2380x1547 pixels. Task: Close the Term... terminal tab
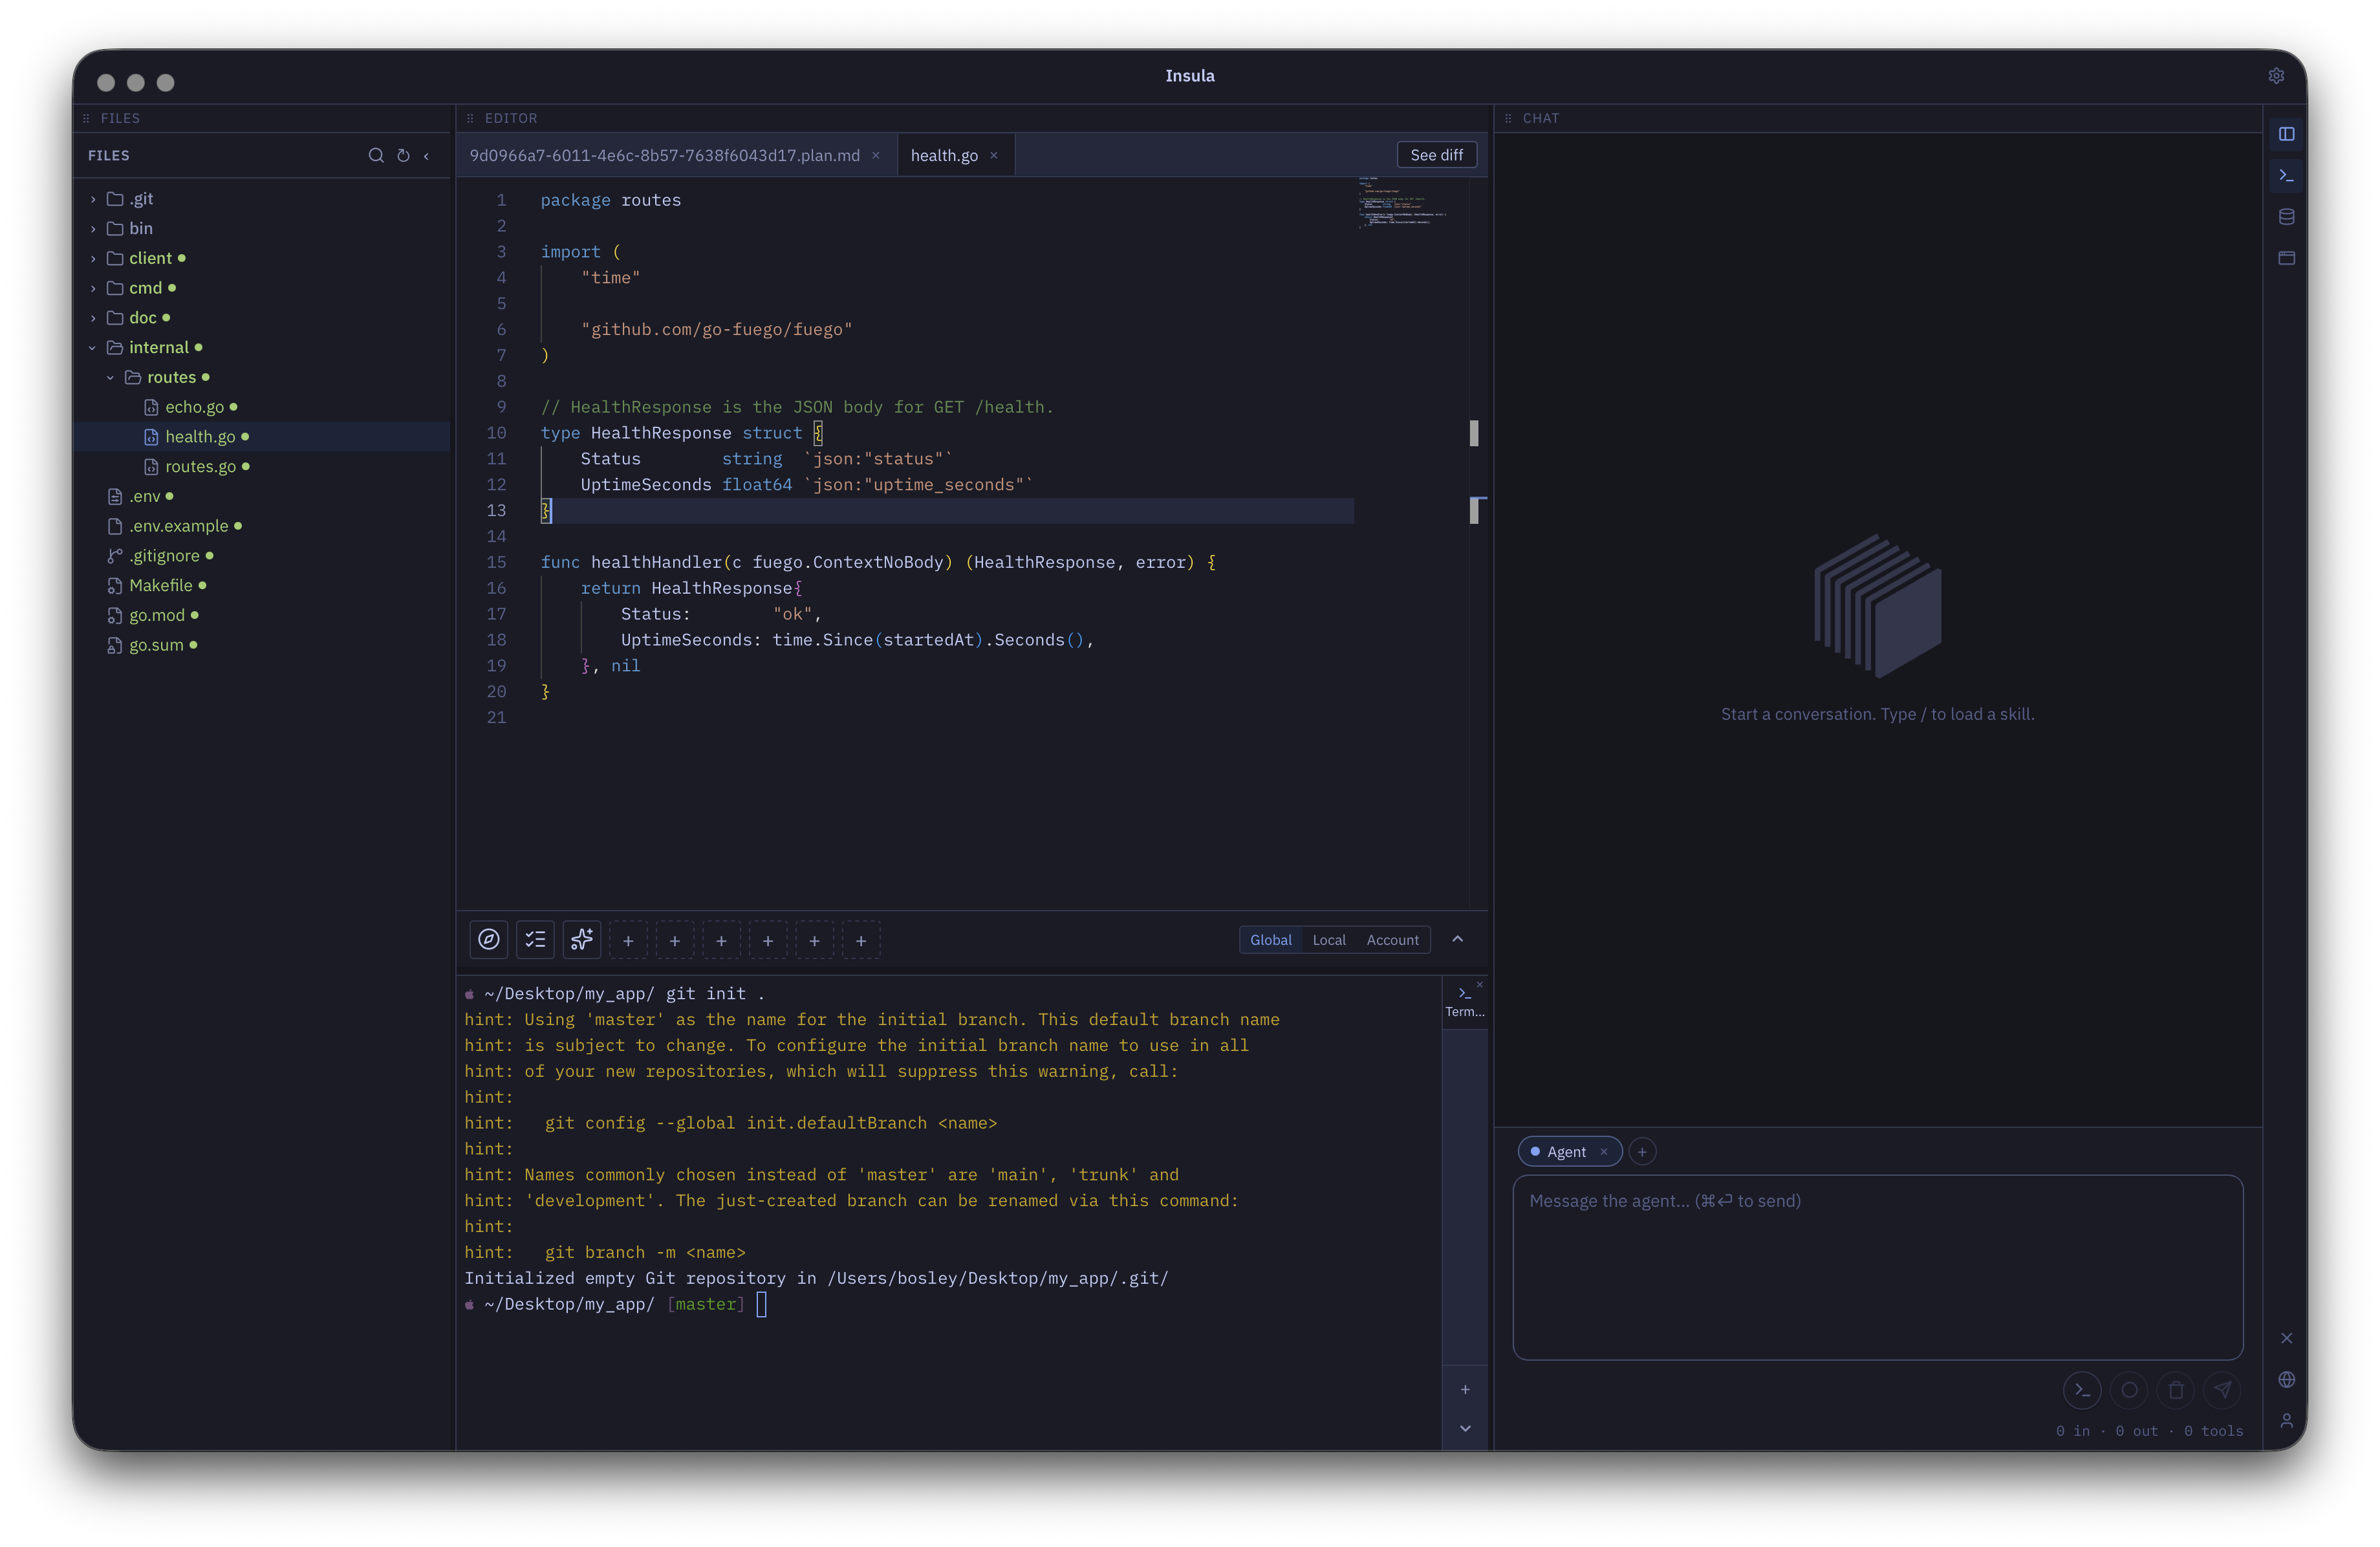click(1480, 985)
